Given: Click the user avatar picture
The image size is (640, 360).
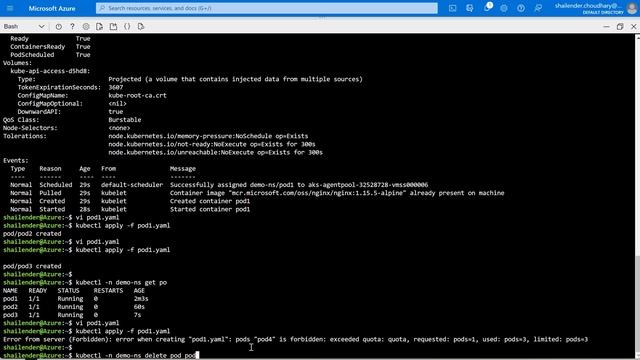Looking at the screenshot, I should click(x=632, y=8).
